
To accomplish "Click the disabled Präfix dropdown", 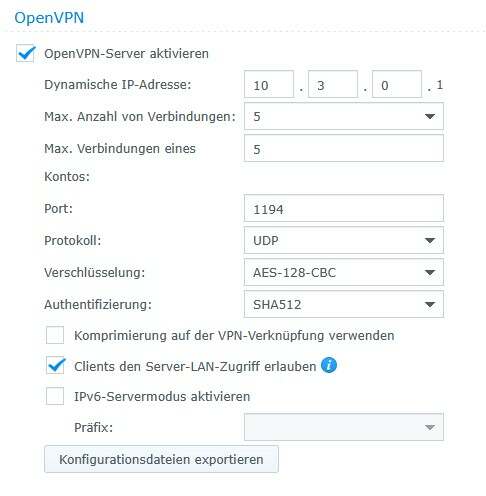I will tap(344, 427).
